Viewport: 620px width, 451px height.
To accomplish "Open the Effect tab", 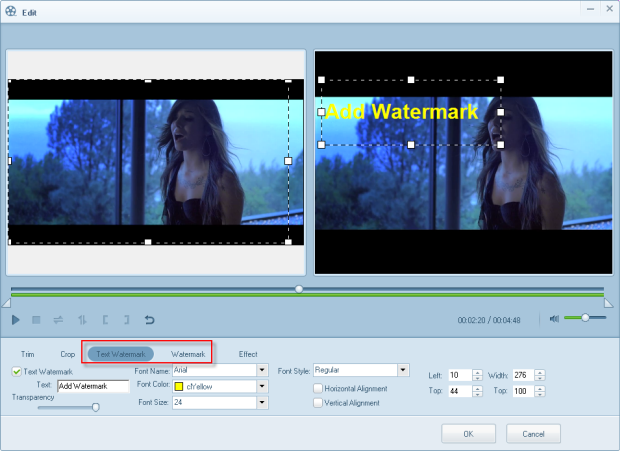I will tap(248, 354).
